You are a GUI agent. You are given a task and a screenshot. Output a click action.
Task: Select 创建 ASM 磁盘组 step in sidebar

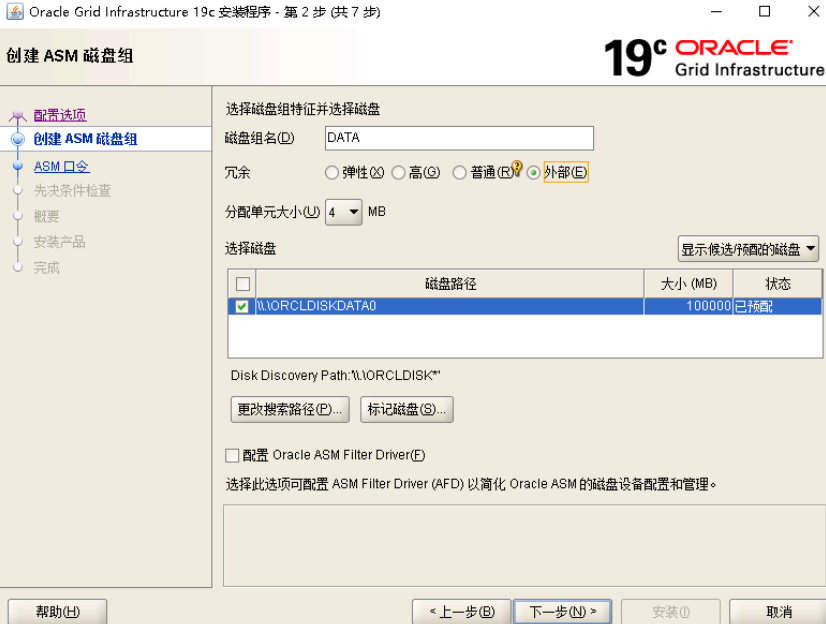(x=85, y=139)
